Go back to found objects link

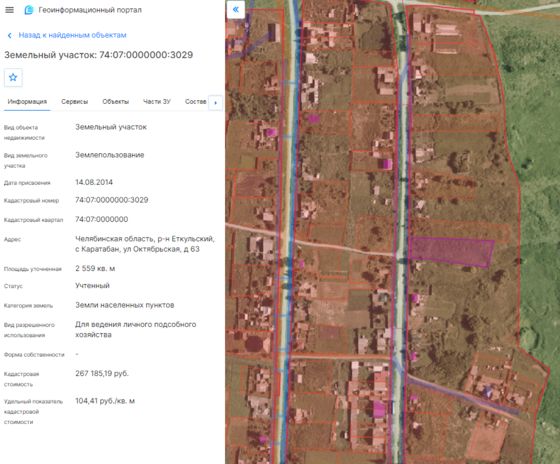[x=72, y=35]
